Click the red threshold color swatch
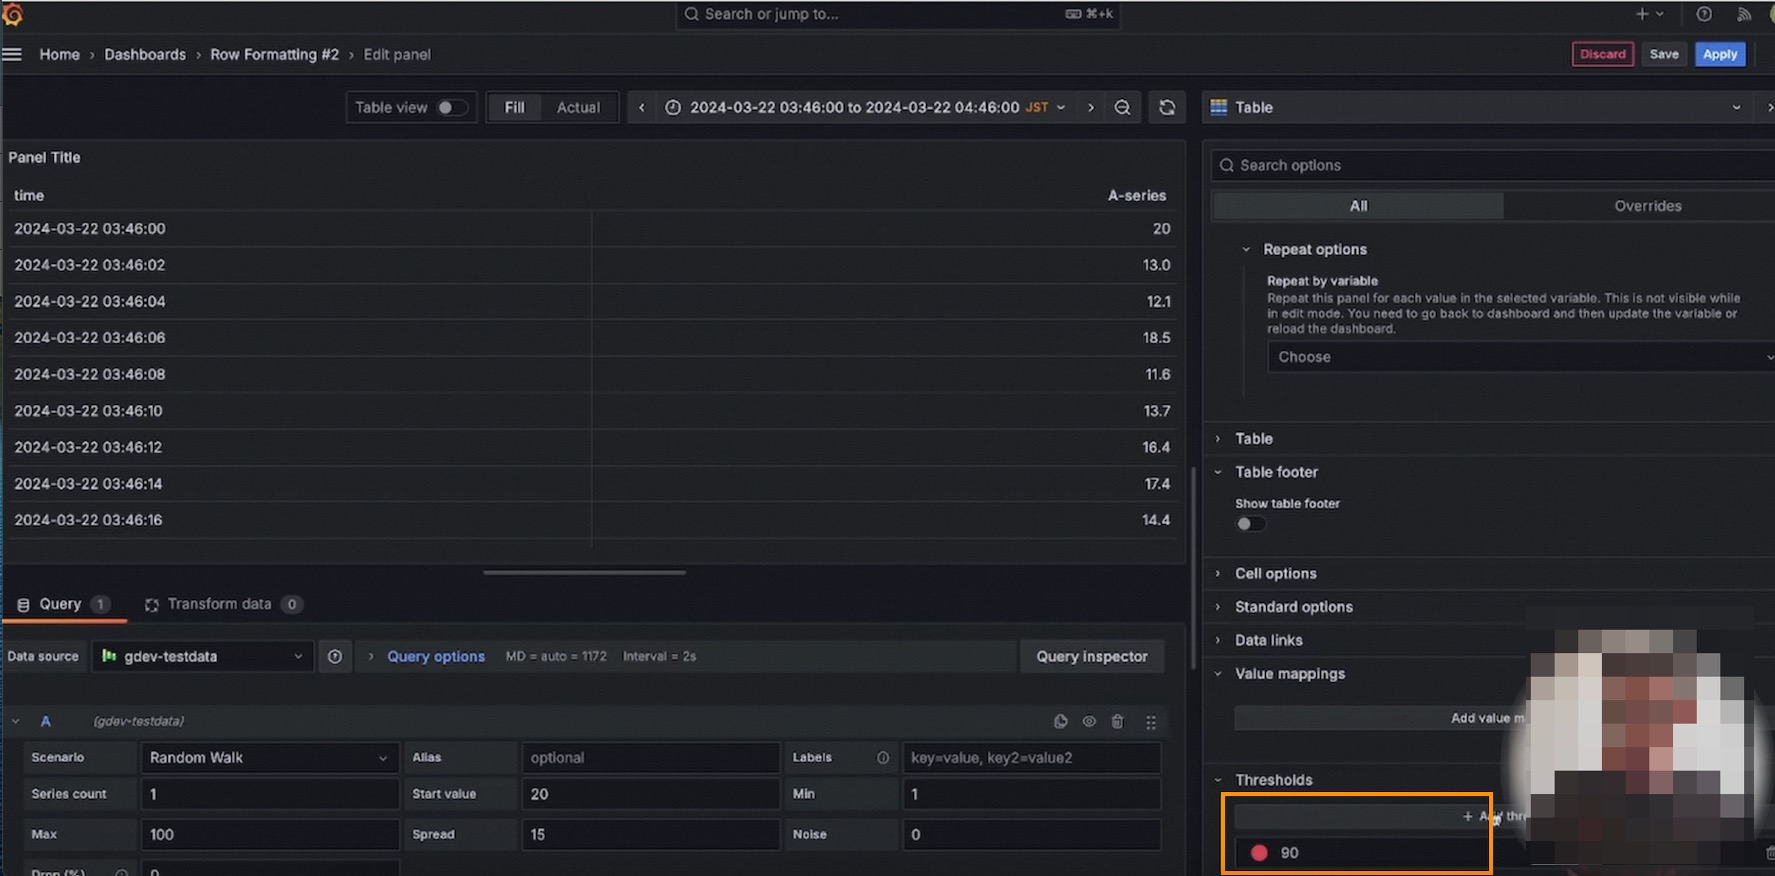Viewport: 1775px width, 876px height. pyautogui.click(x=1259, y=853)
